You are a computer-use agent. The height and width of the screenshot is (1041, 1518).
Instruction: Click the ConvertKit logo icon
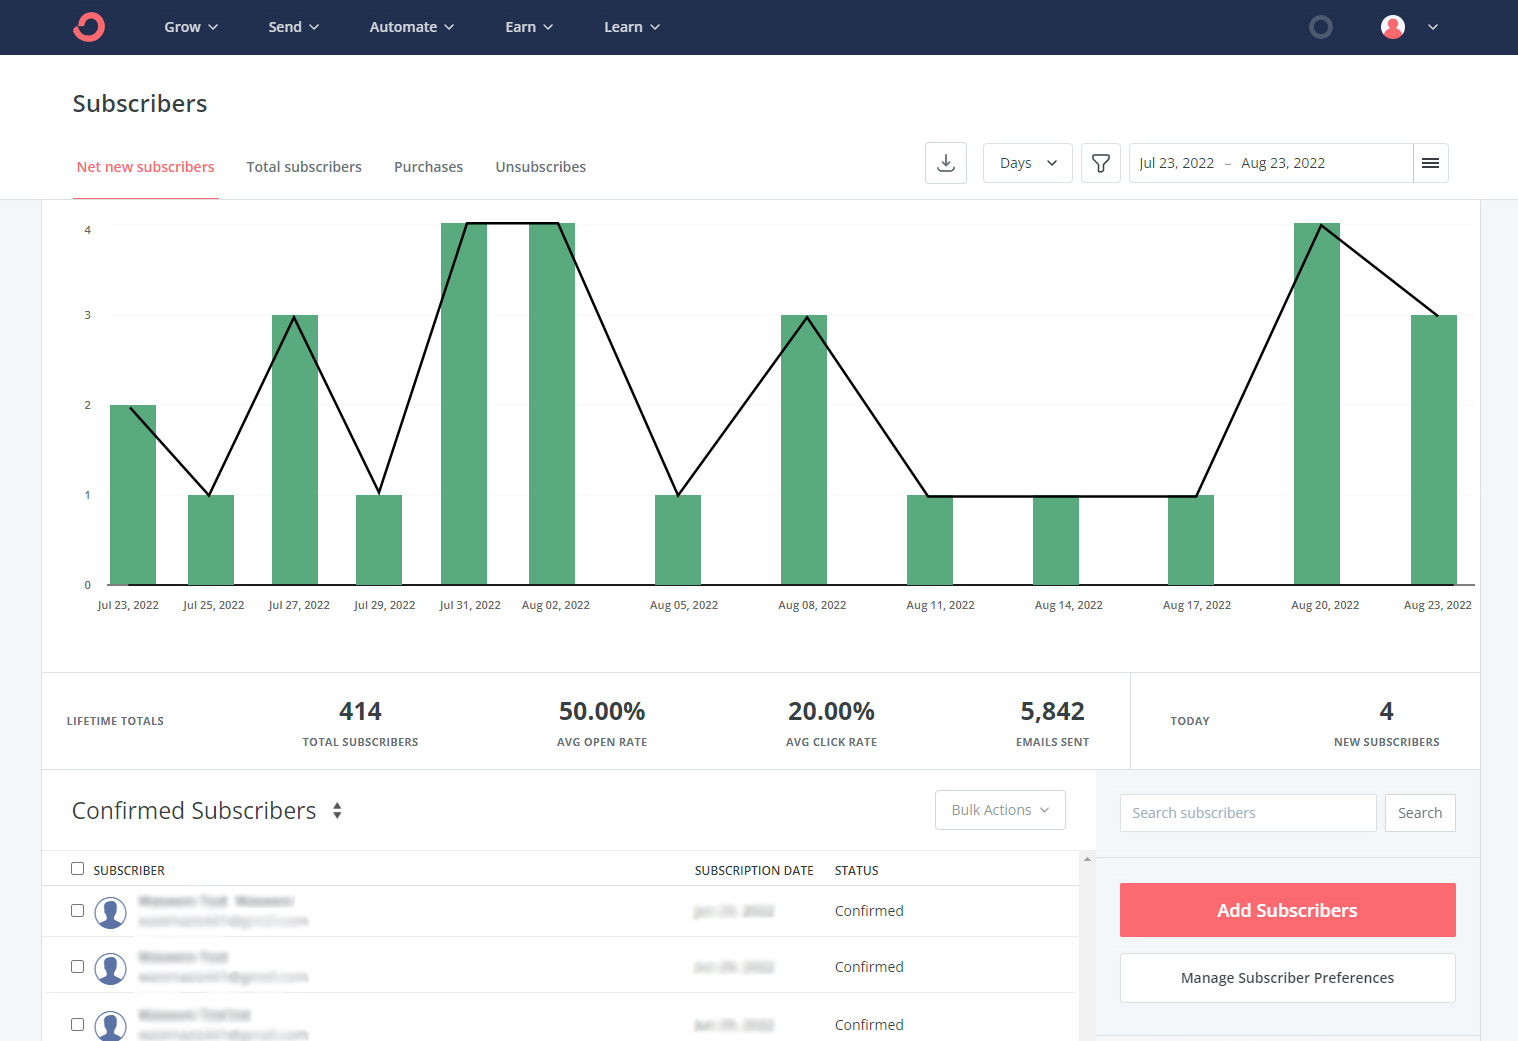[x=89, y=27]
